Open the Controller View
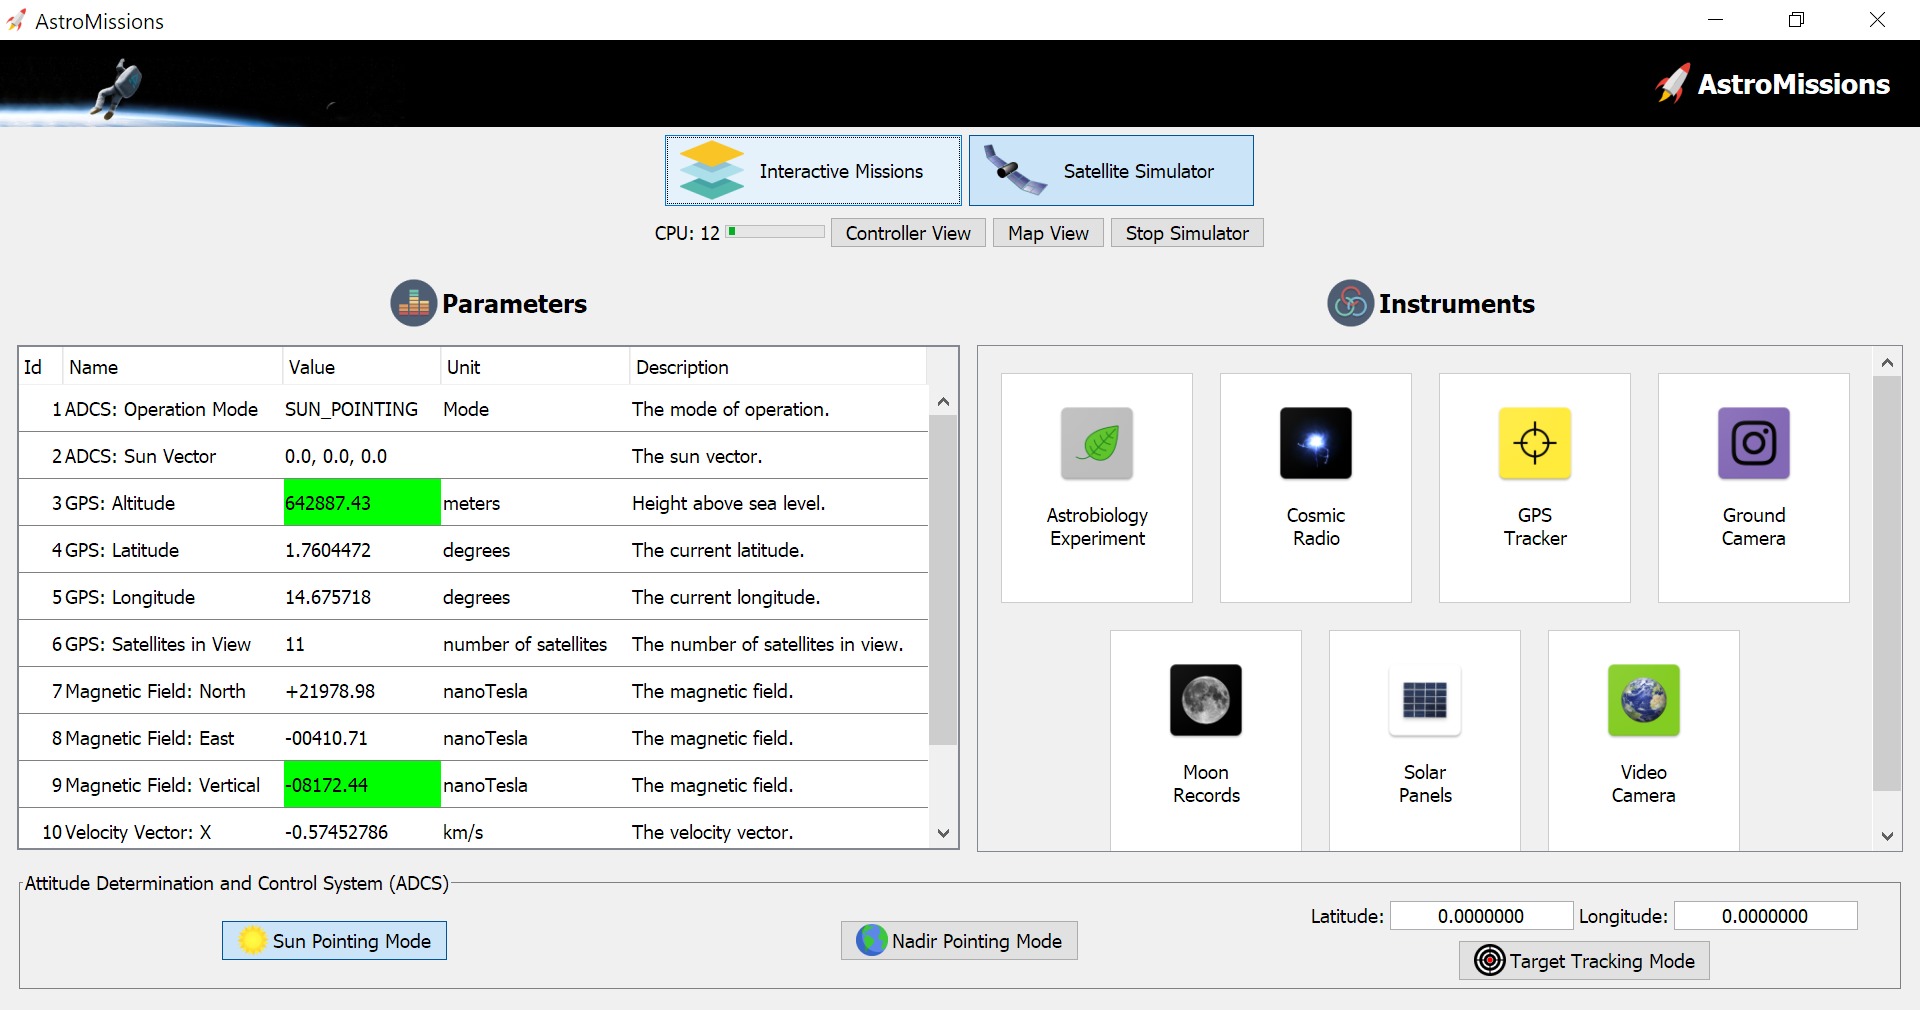The height and width of the screenshot is (1010, 1920). tap(908, 233)
